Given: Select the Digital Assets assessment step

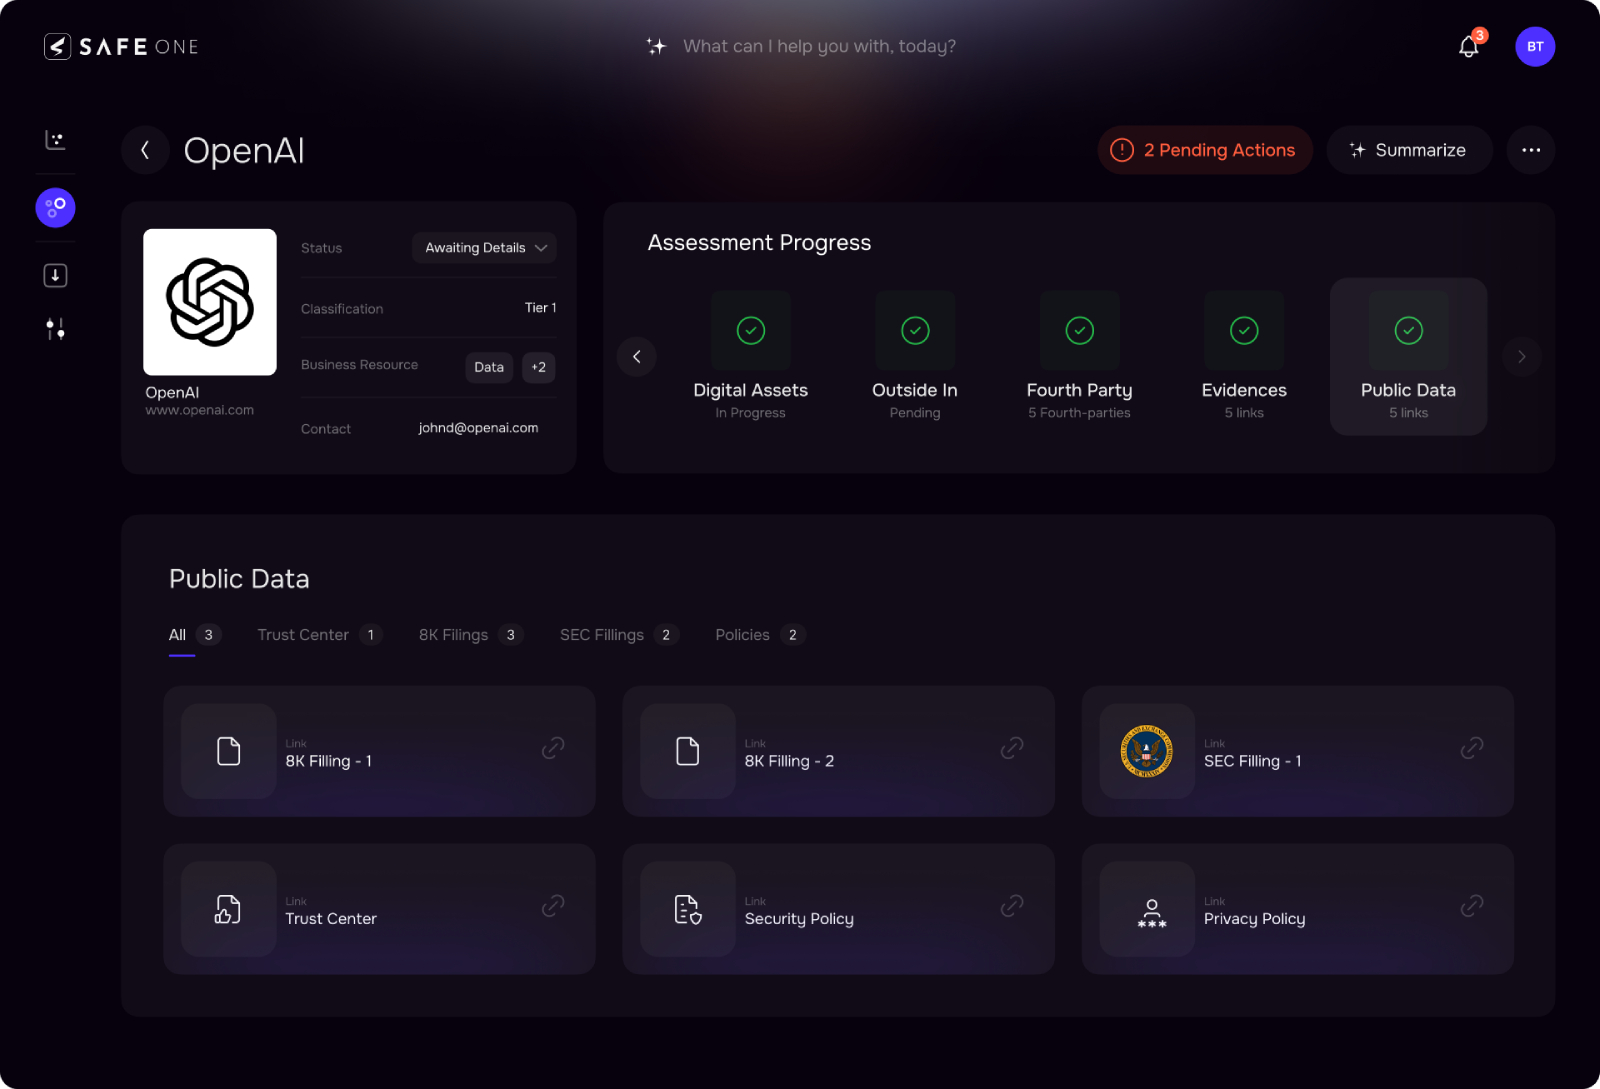Looking at the screenshot, I should 751,357.
